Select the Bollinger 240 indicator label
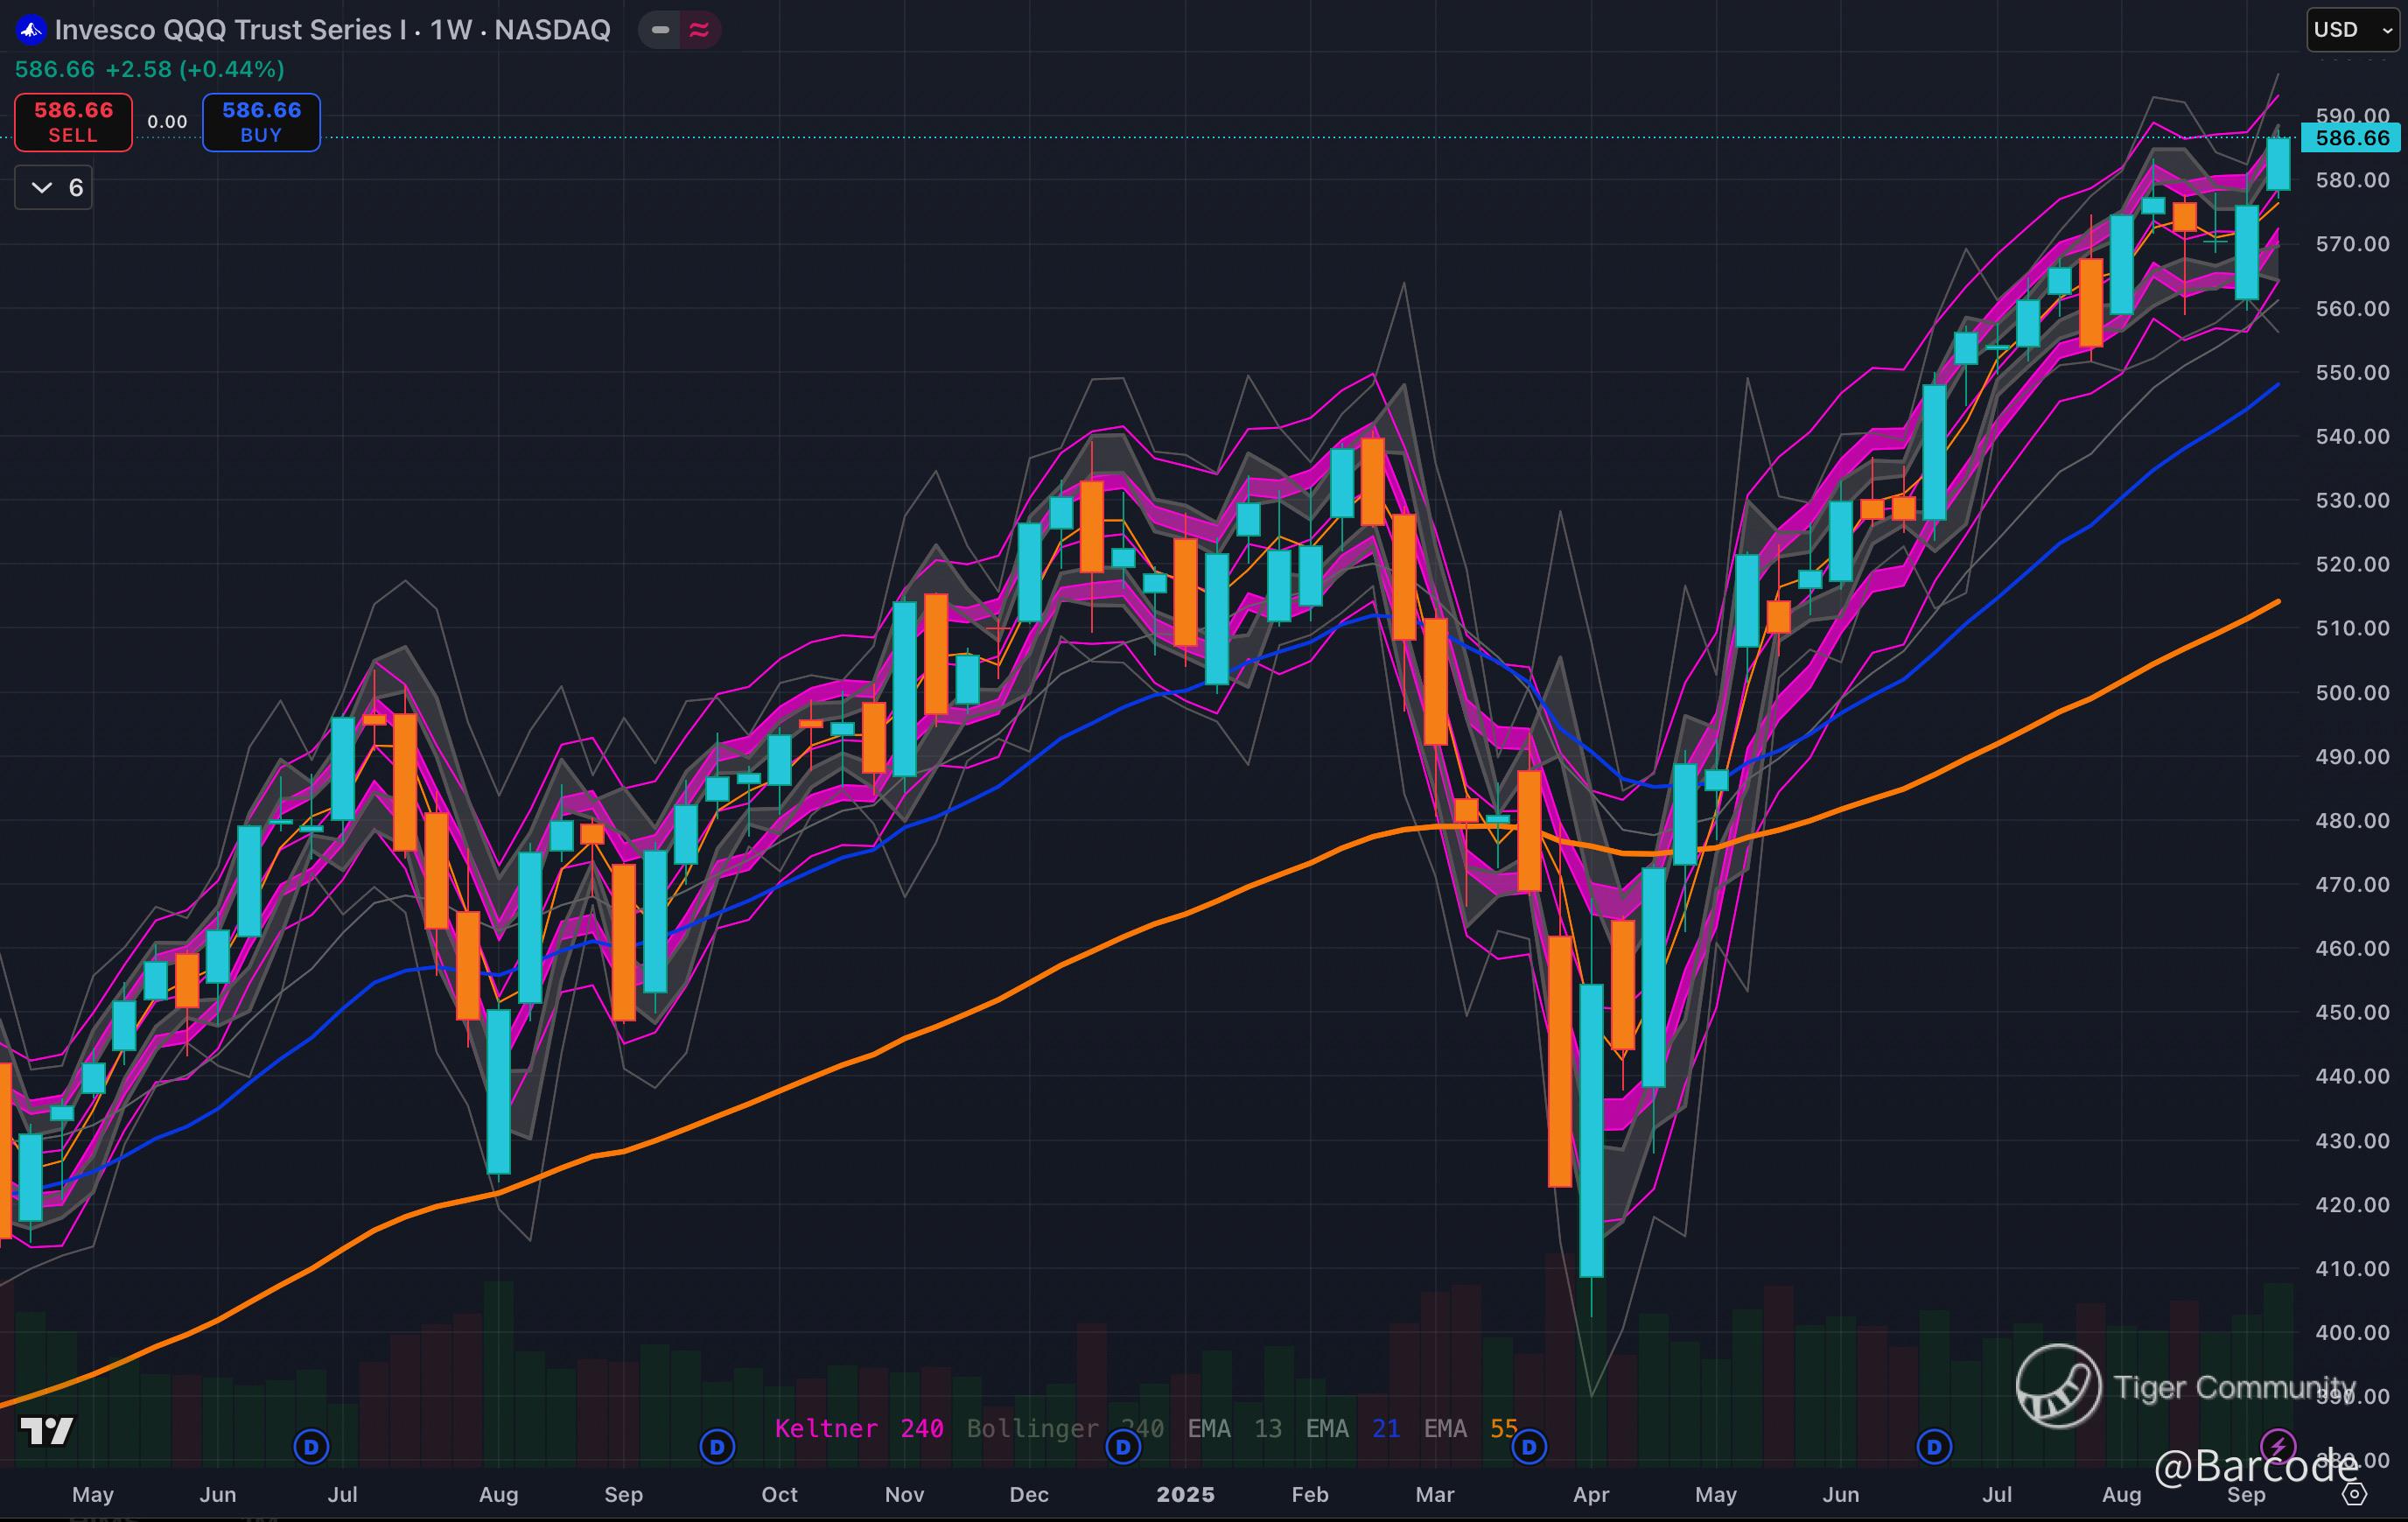This screenshot has height=1522, width=2408. (1064, 1428)
